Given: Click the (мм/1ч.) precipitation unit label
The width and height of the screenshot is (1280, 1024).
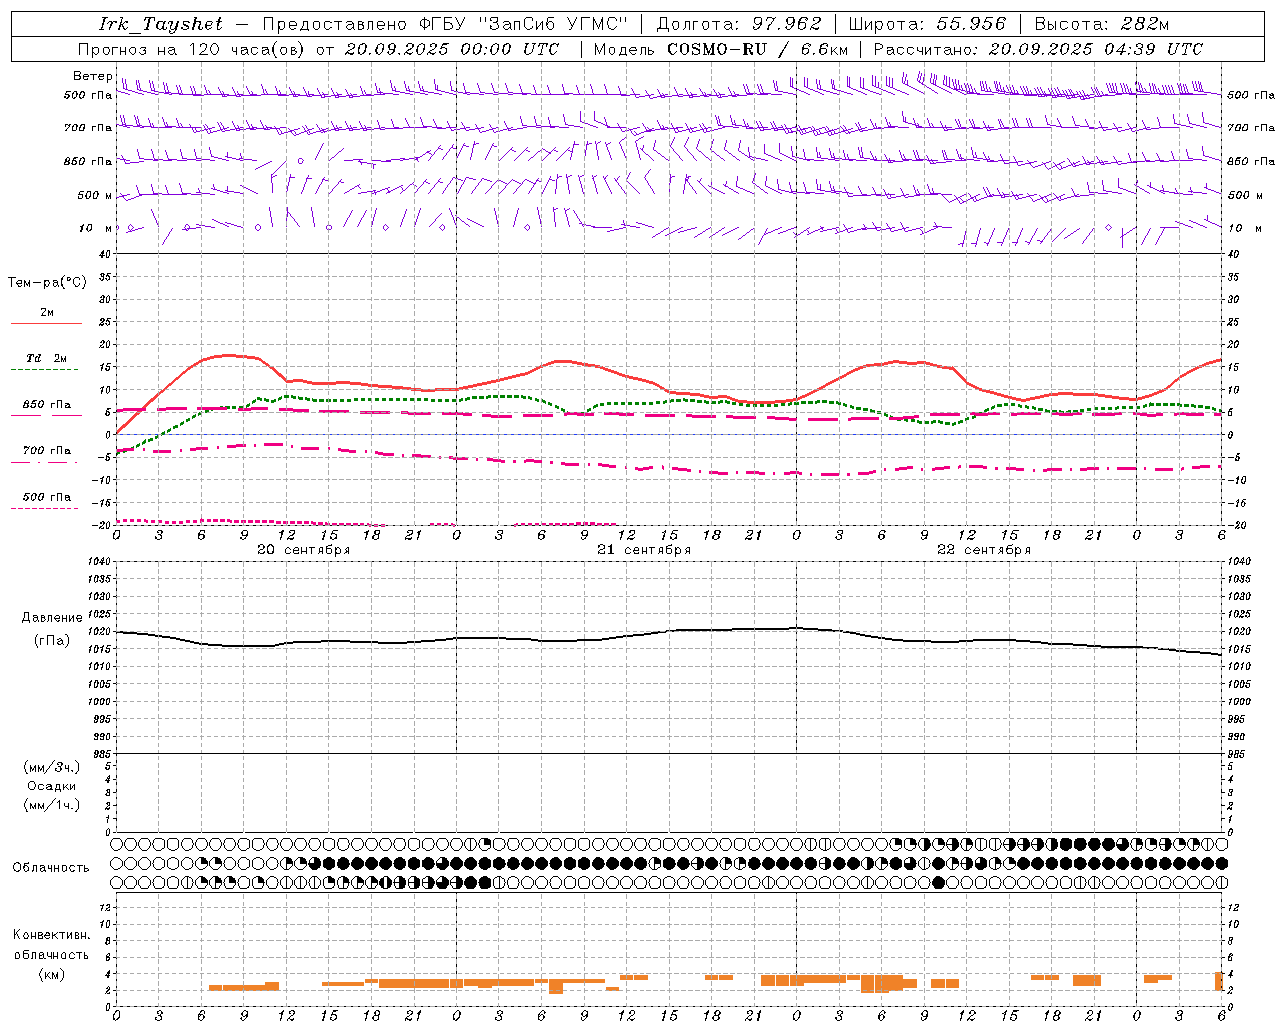Looking at the screenshot, I should pos(51,805).
